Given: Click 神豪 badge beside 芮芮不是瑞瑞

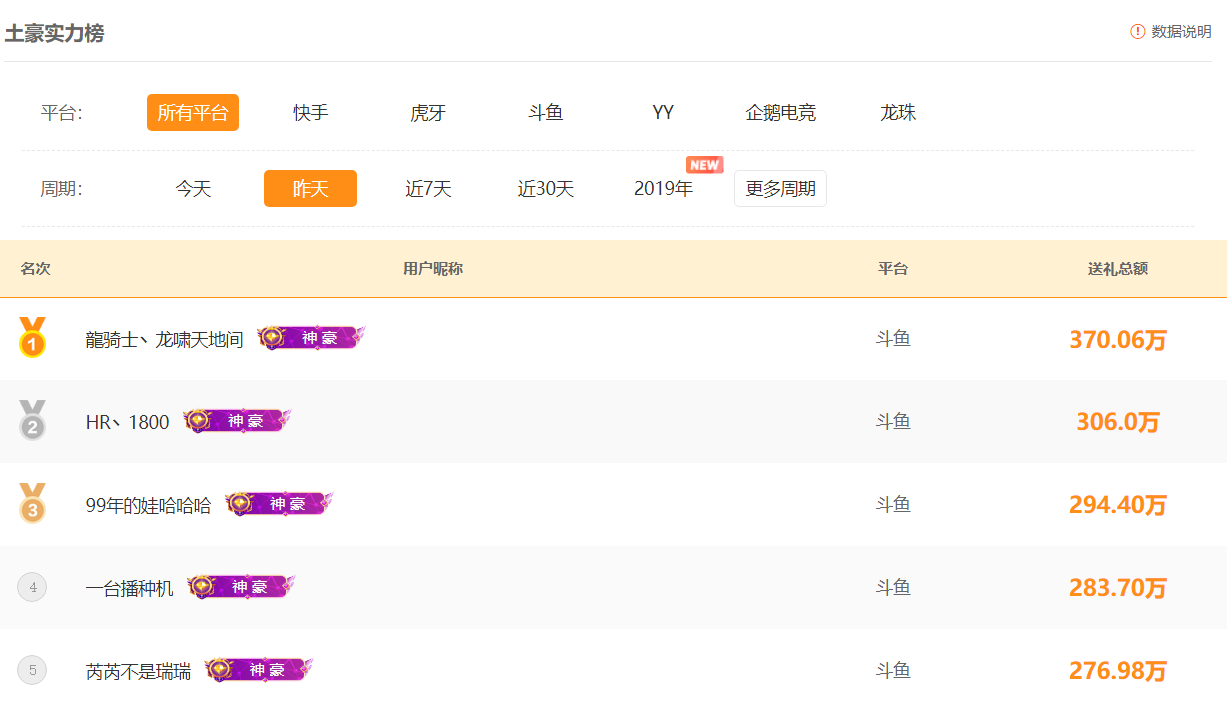Looking at the screenshot, I should pos(259,670).
